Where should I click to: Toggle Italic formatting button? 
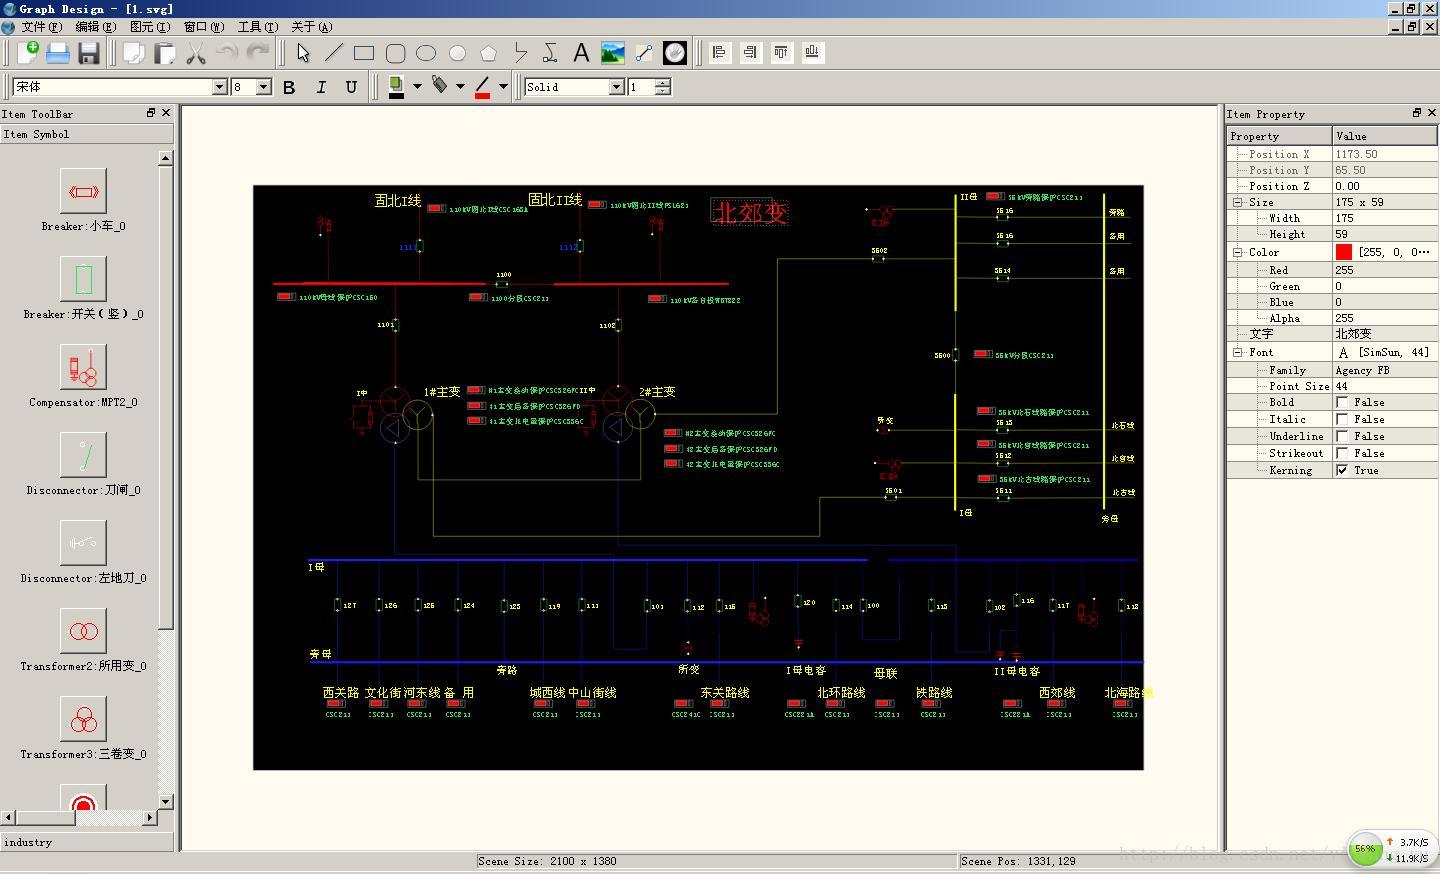[x=320, y=87]
